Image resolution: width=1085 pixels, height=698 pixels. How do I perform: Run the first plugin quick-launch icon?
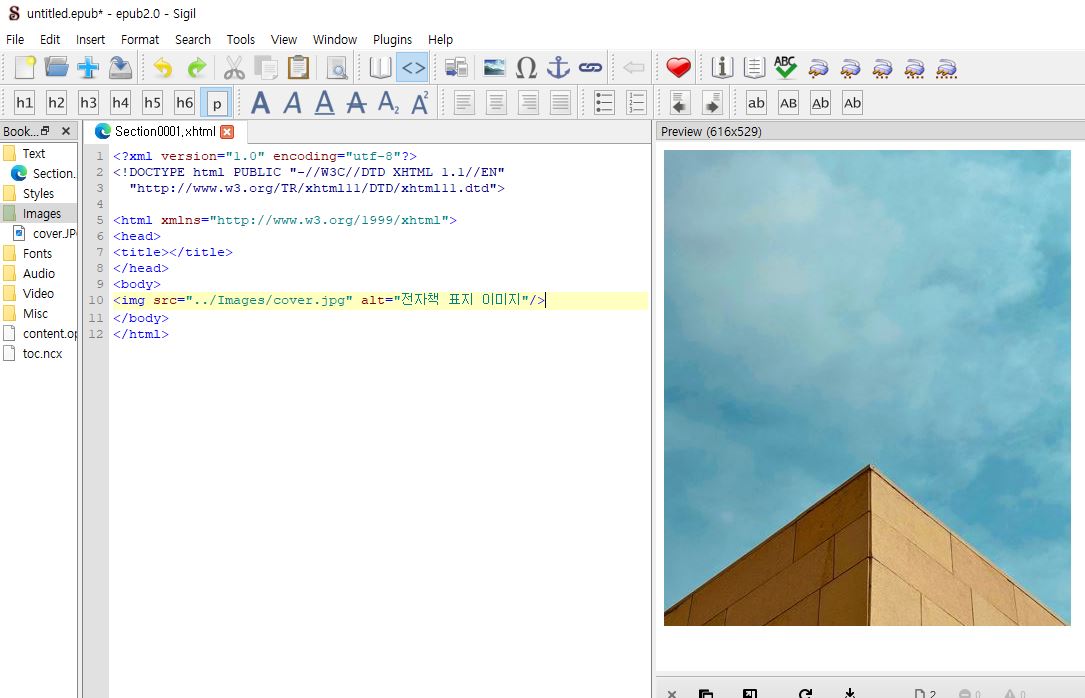(x=818, y=68)
